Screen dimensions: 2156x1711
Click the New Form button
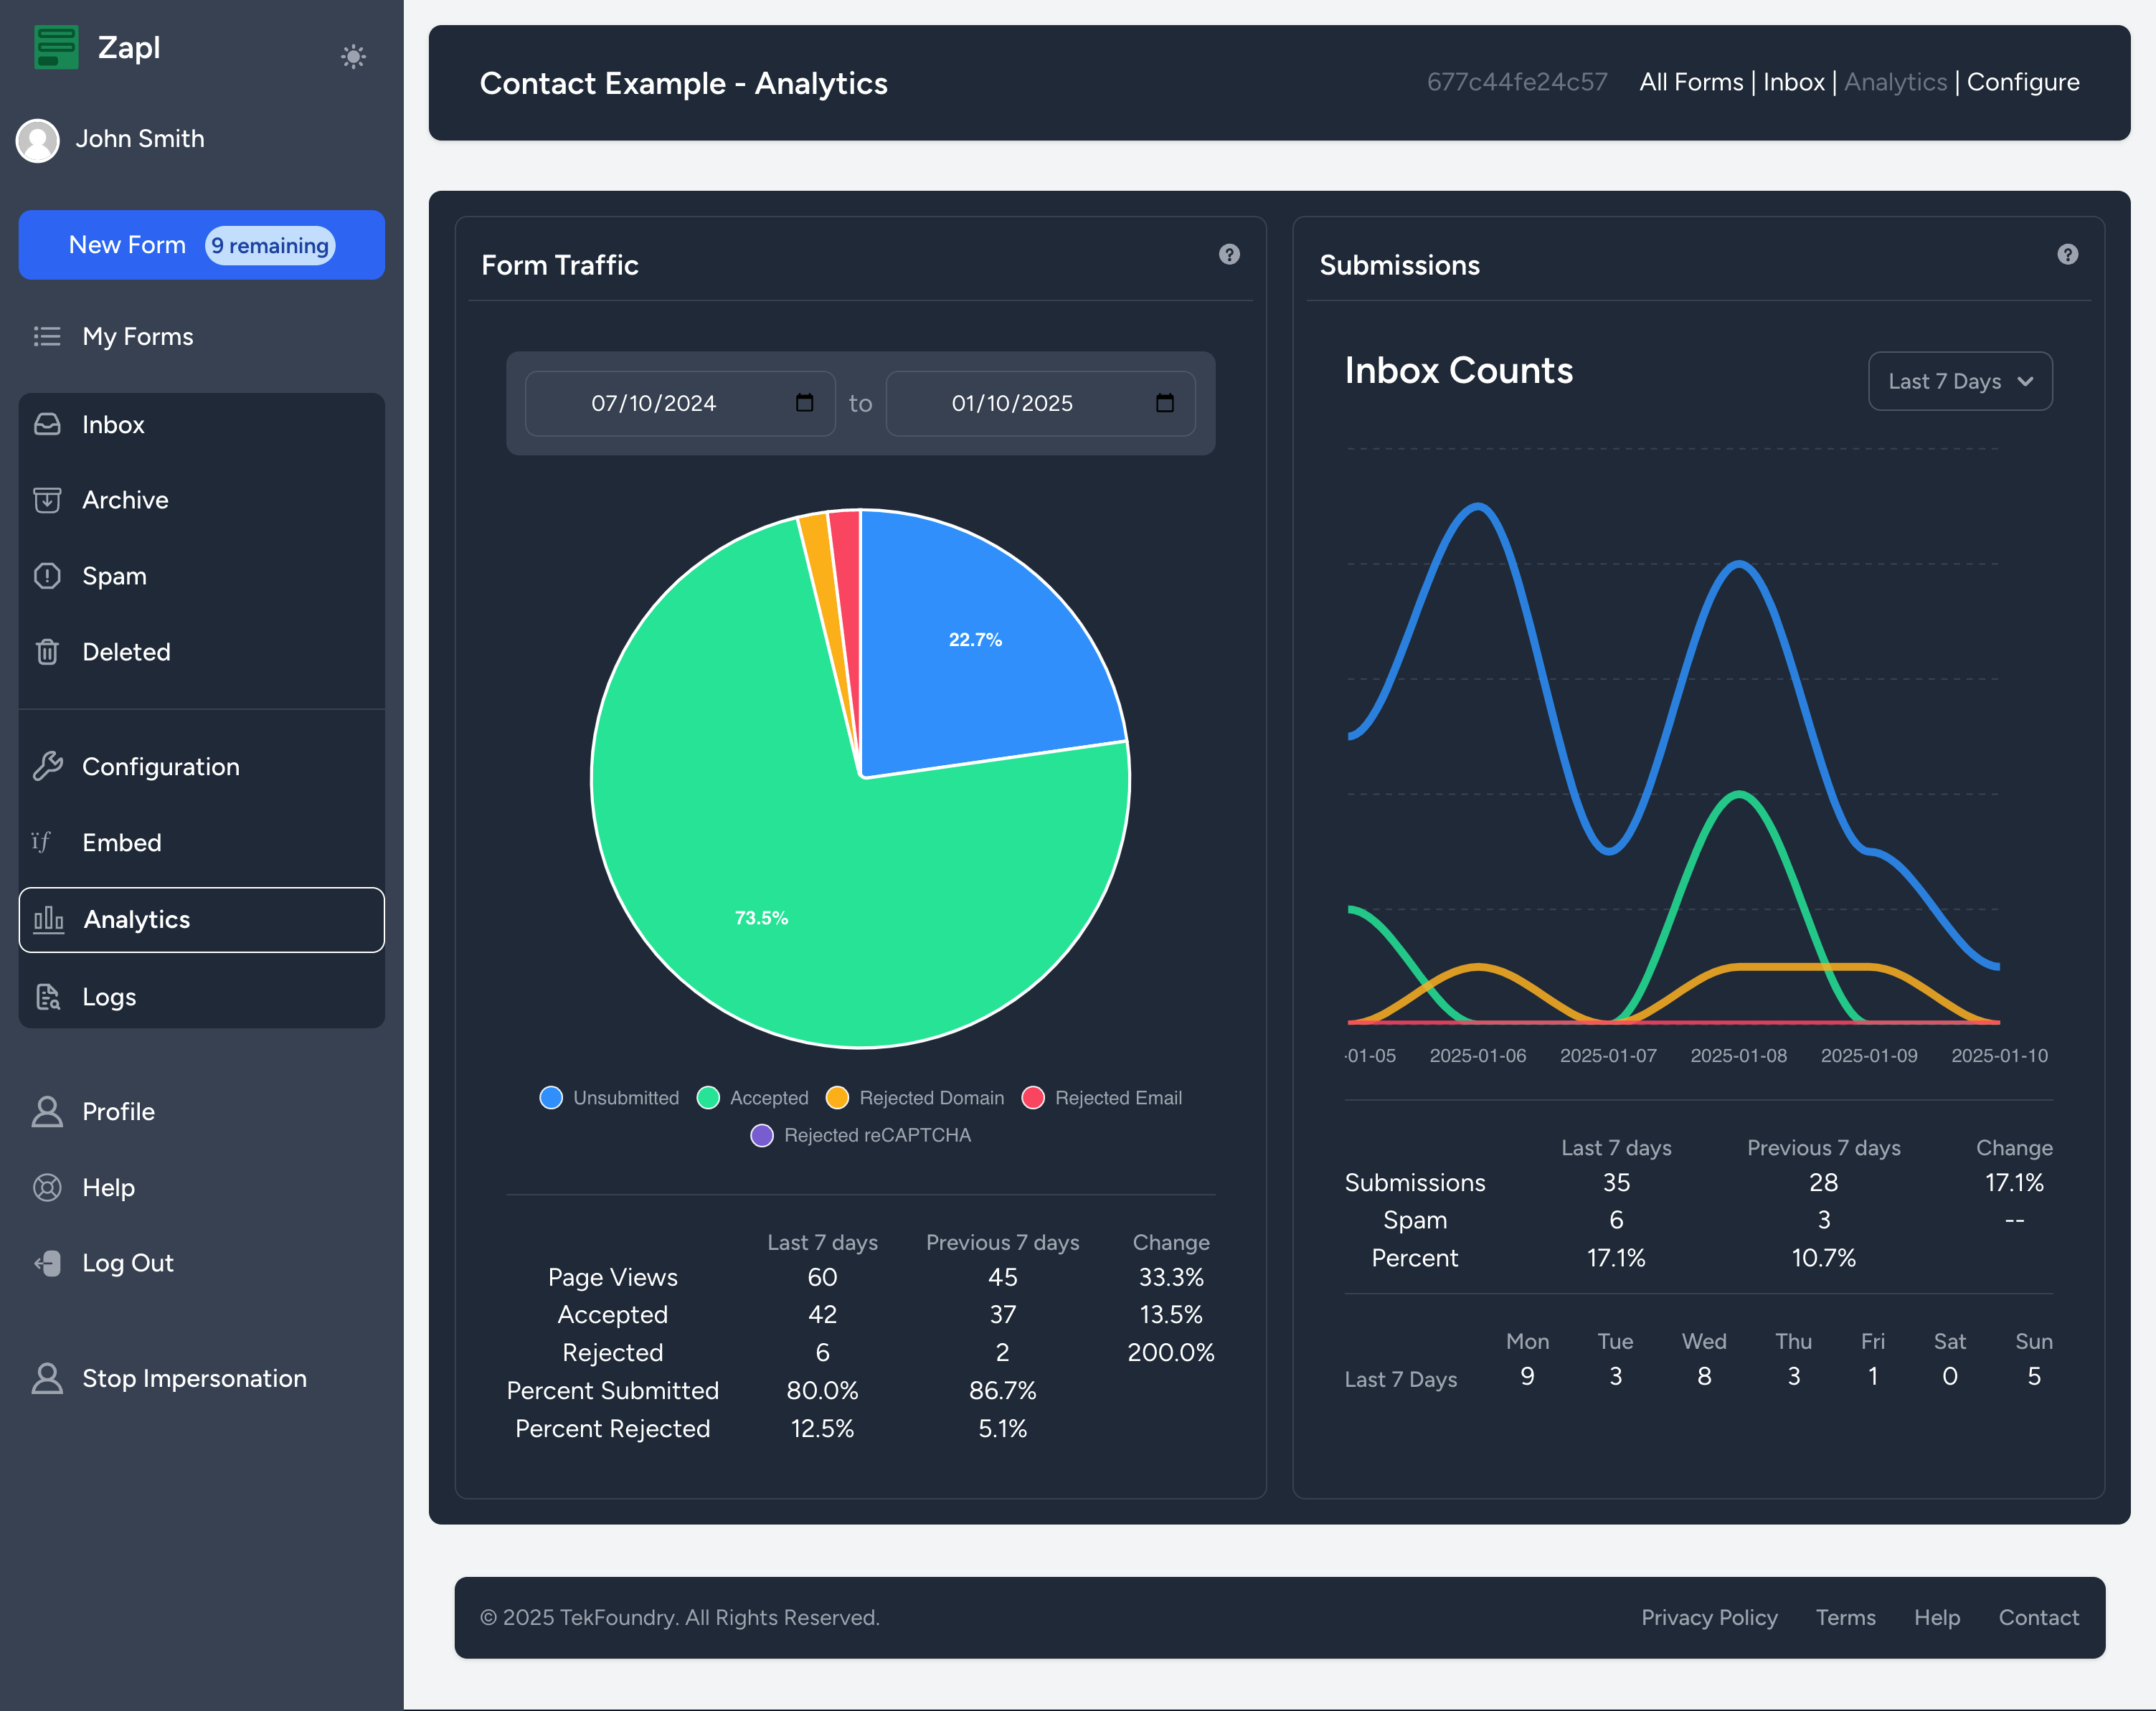click(x=128, y=245)
